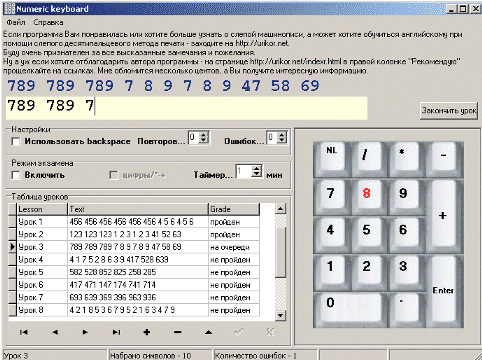The image size is (482, 360).
Task: Click the lesson table scroll down arrow
Action: (280, 315)
